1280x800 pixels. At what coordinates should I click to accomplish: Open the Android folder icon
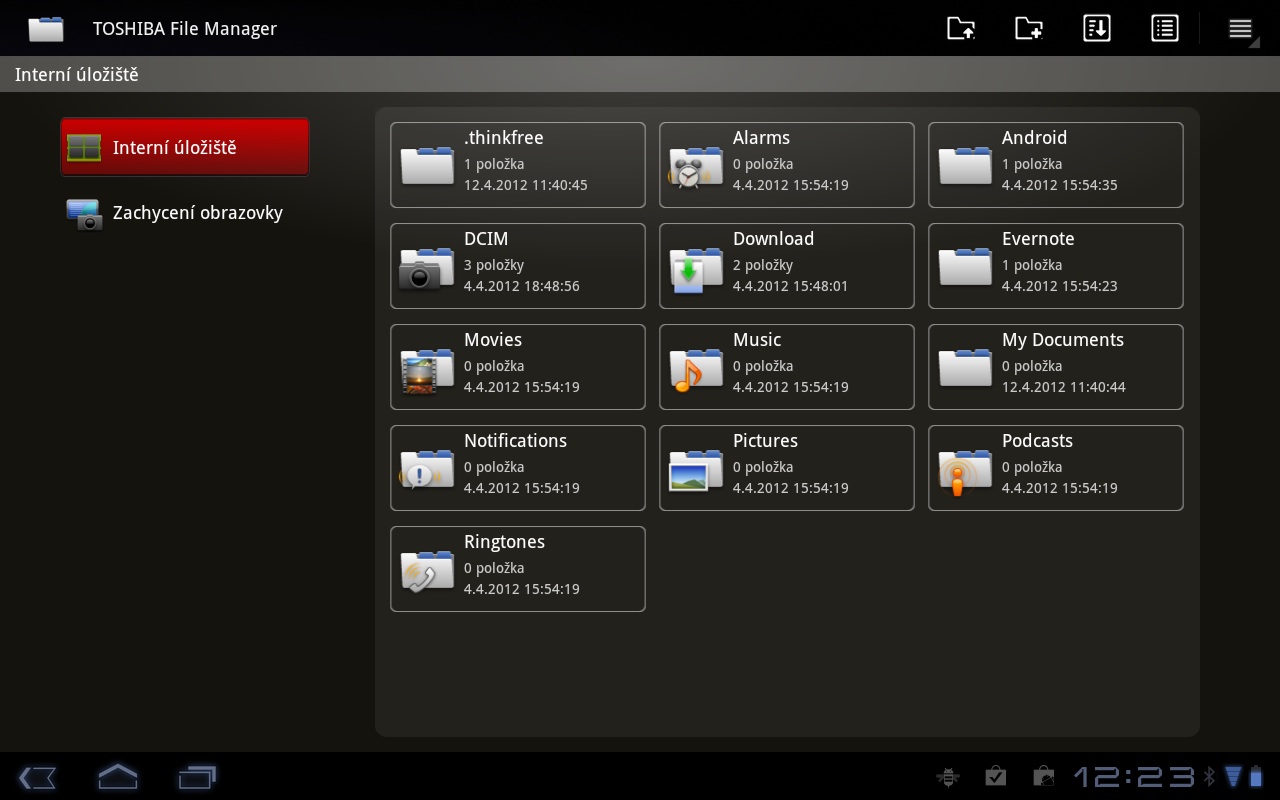(x=965, y=165)
